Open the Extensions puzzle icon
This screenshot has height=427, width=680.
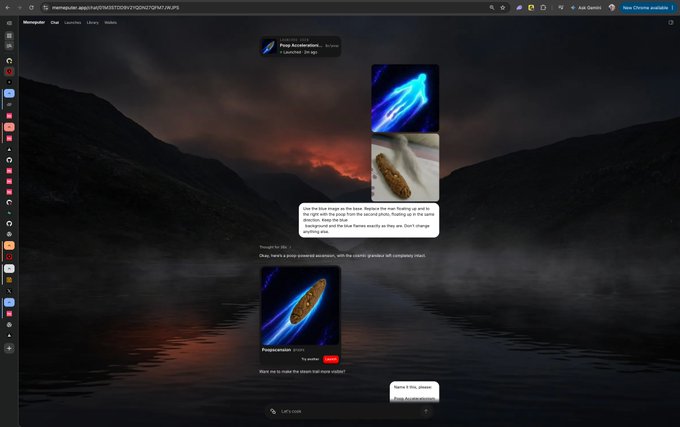tap(543, 8)
